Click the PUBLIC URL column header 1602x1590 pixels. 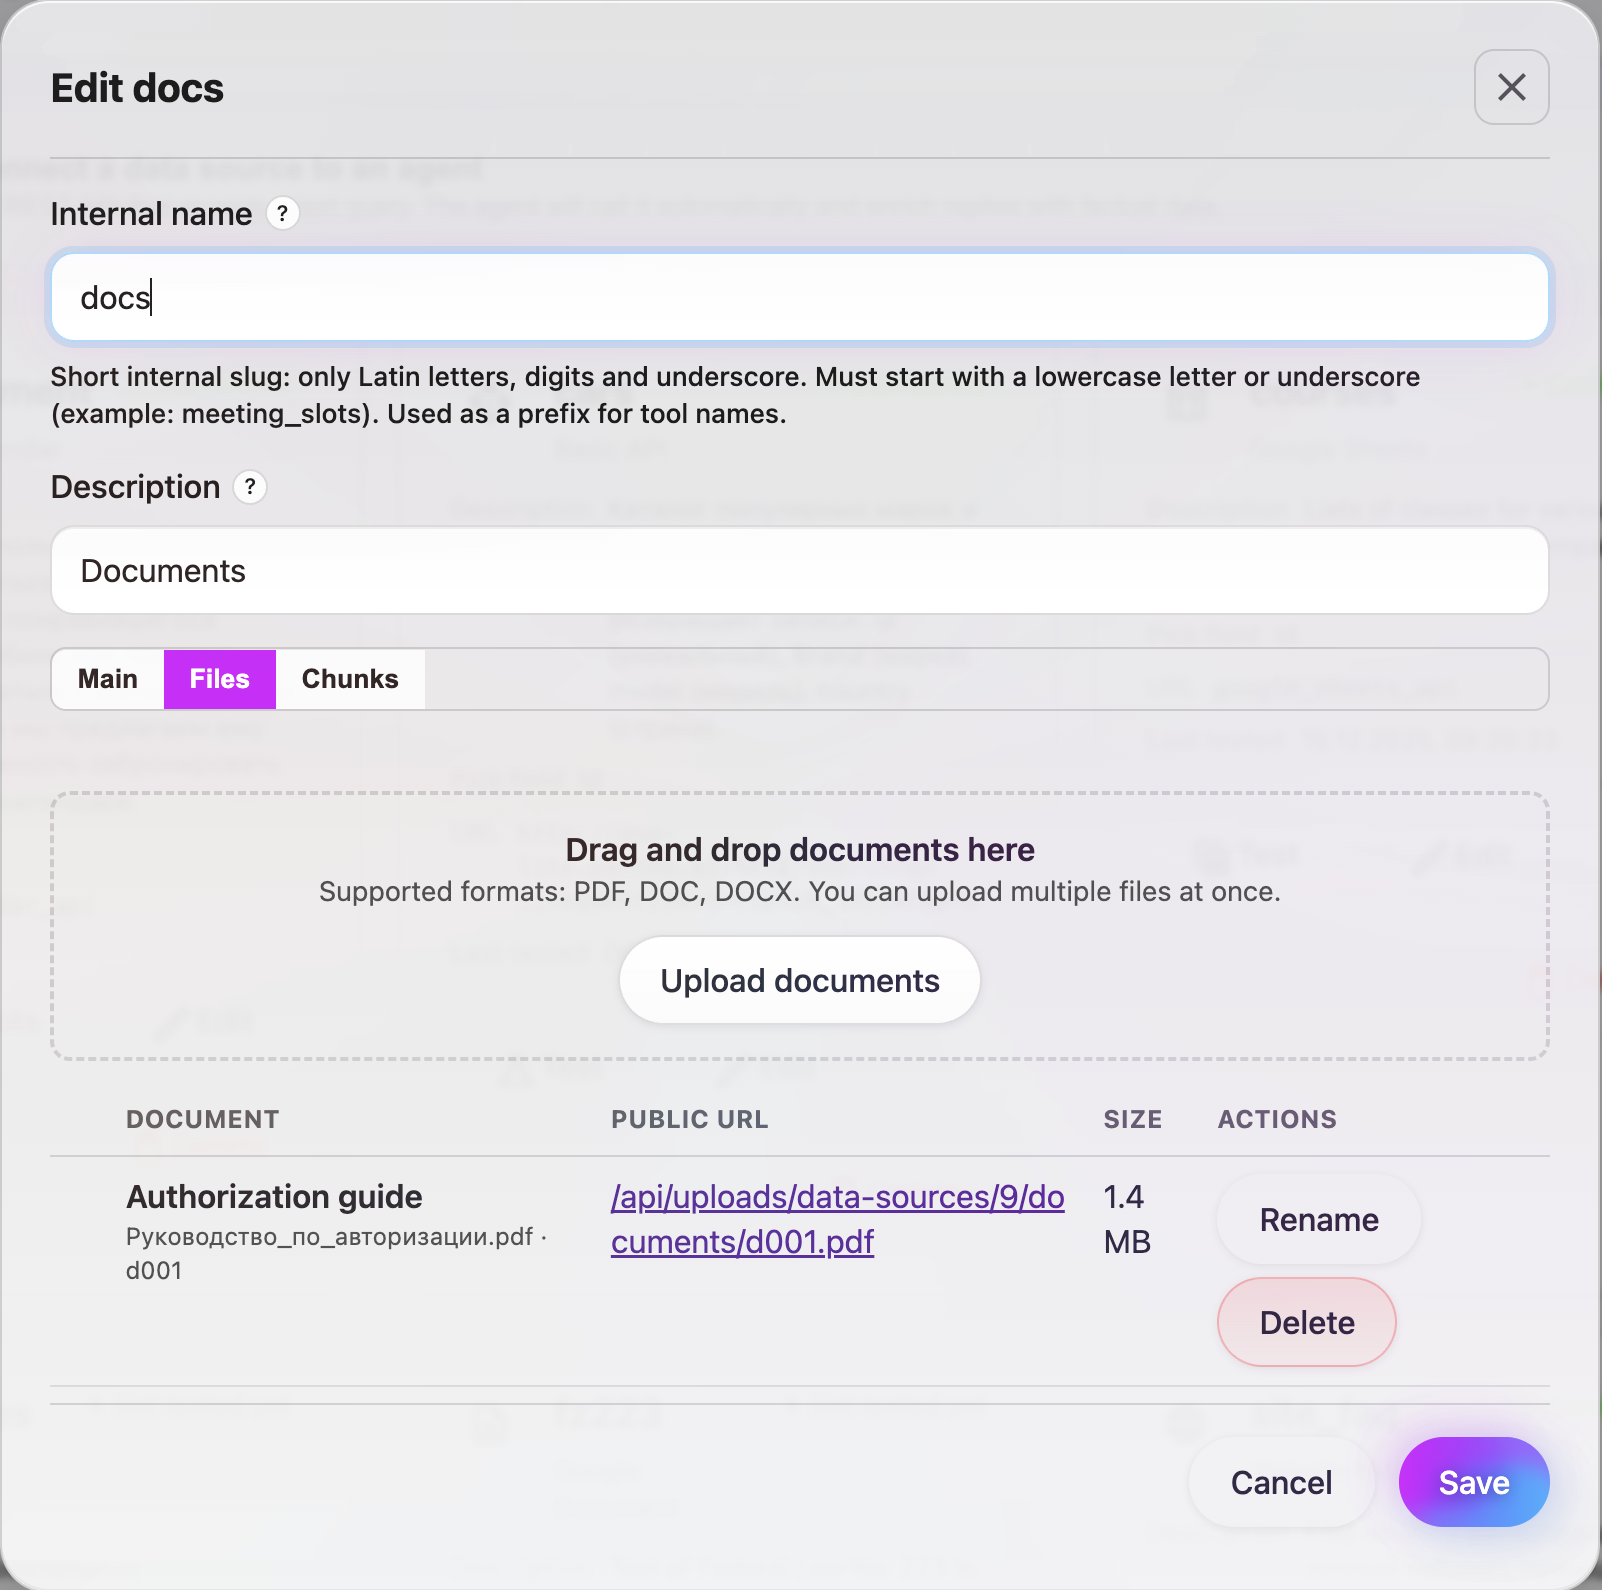[690, 1119]
